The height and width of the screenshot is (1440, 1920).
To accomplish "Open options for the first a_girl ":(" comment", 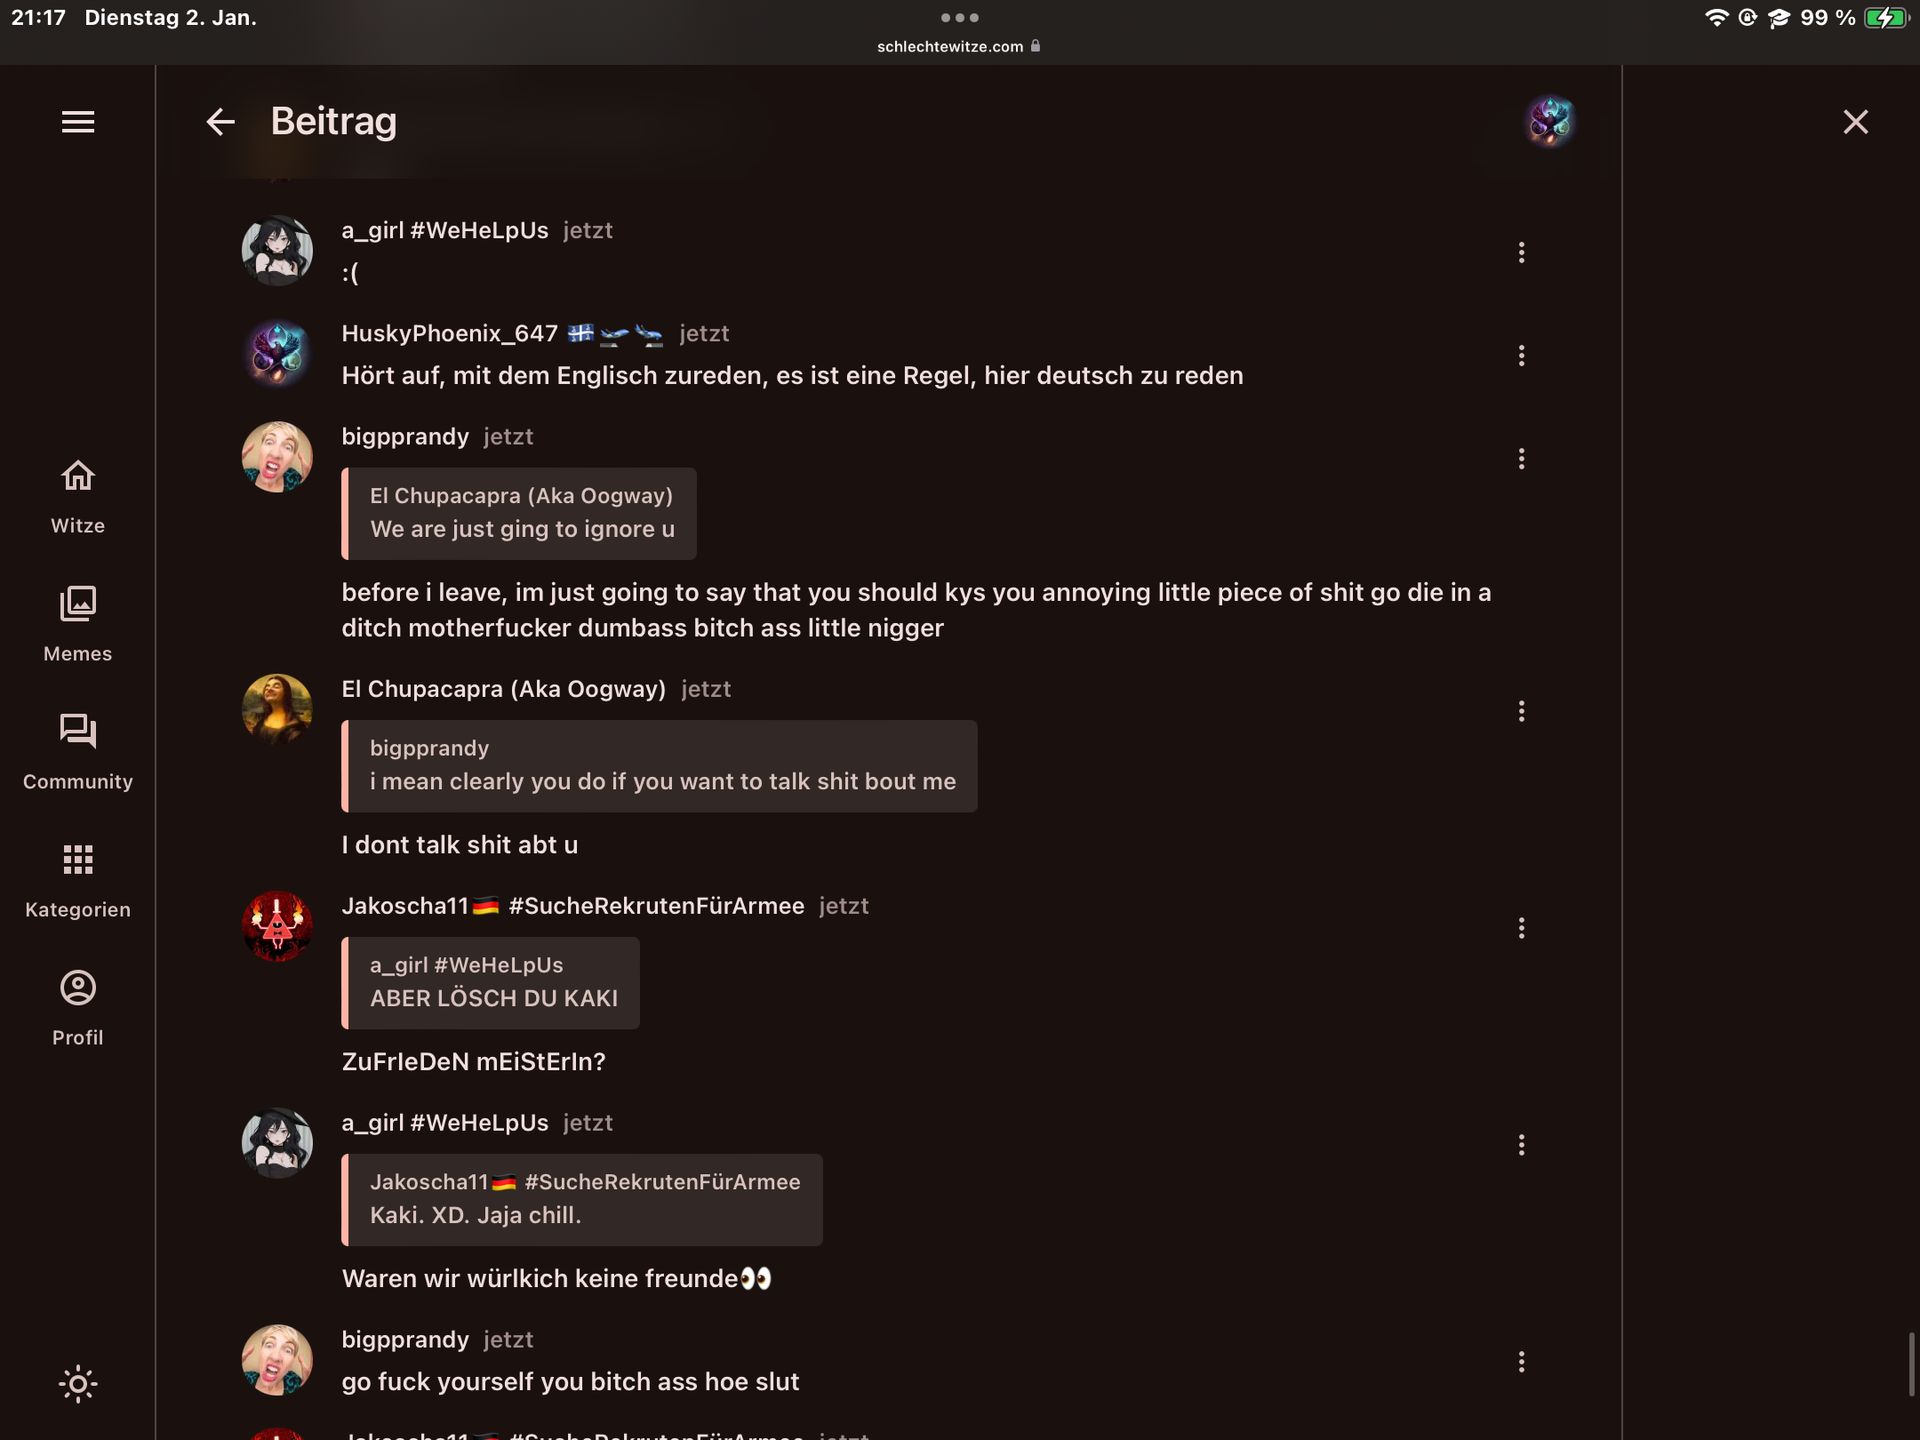I will [x=1521, y=252].
